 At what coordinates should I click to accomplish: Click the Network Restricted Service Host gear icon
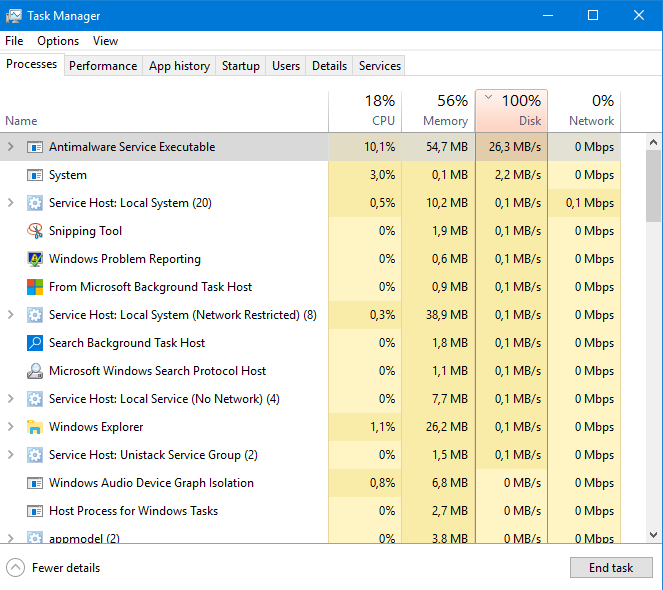point(35,315)
